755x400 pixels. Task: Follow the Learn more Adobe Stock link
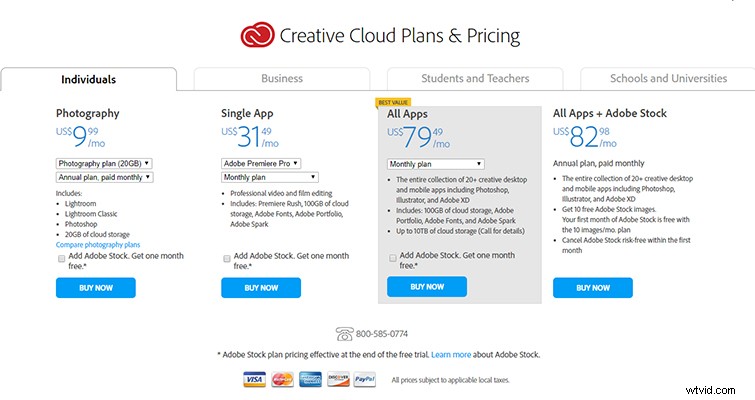[x=451, y=354]
